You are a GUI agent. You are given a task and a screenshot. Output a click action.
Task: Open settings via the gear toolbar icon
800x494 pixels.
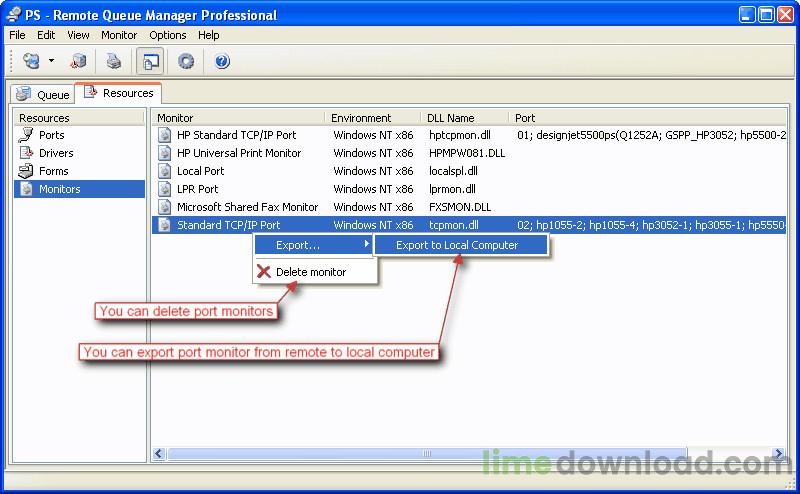(186, 61)
